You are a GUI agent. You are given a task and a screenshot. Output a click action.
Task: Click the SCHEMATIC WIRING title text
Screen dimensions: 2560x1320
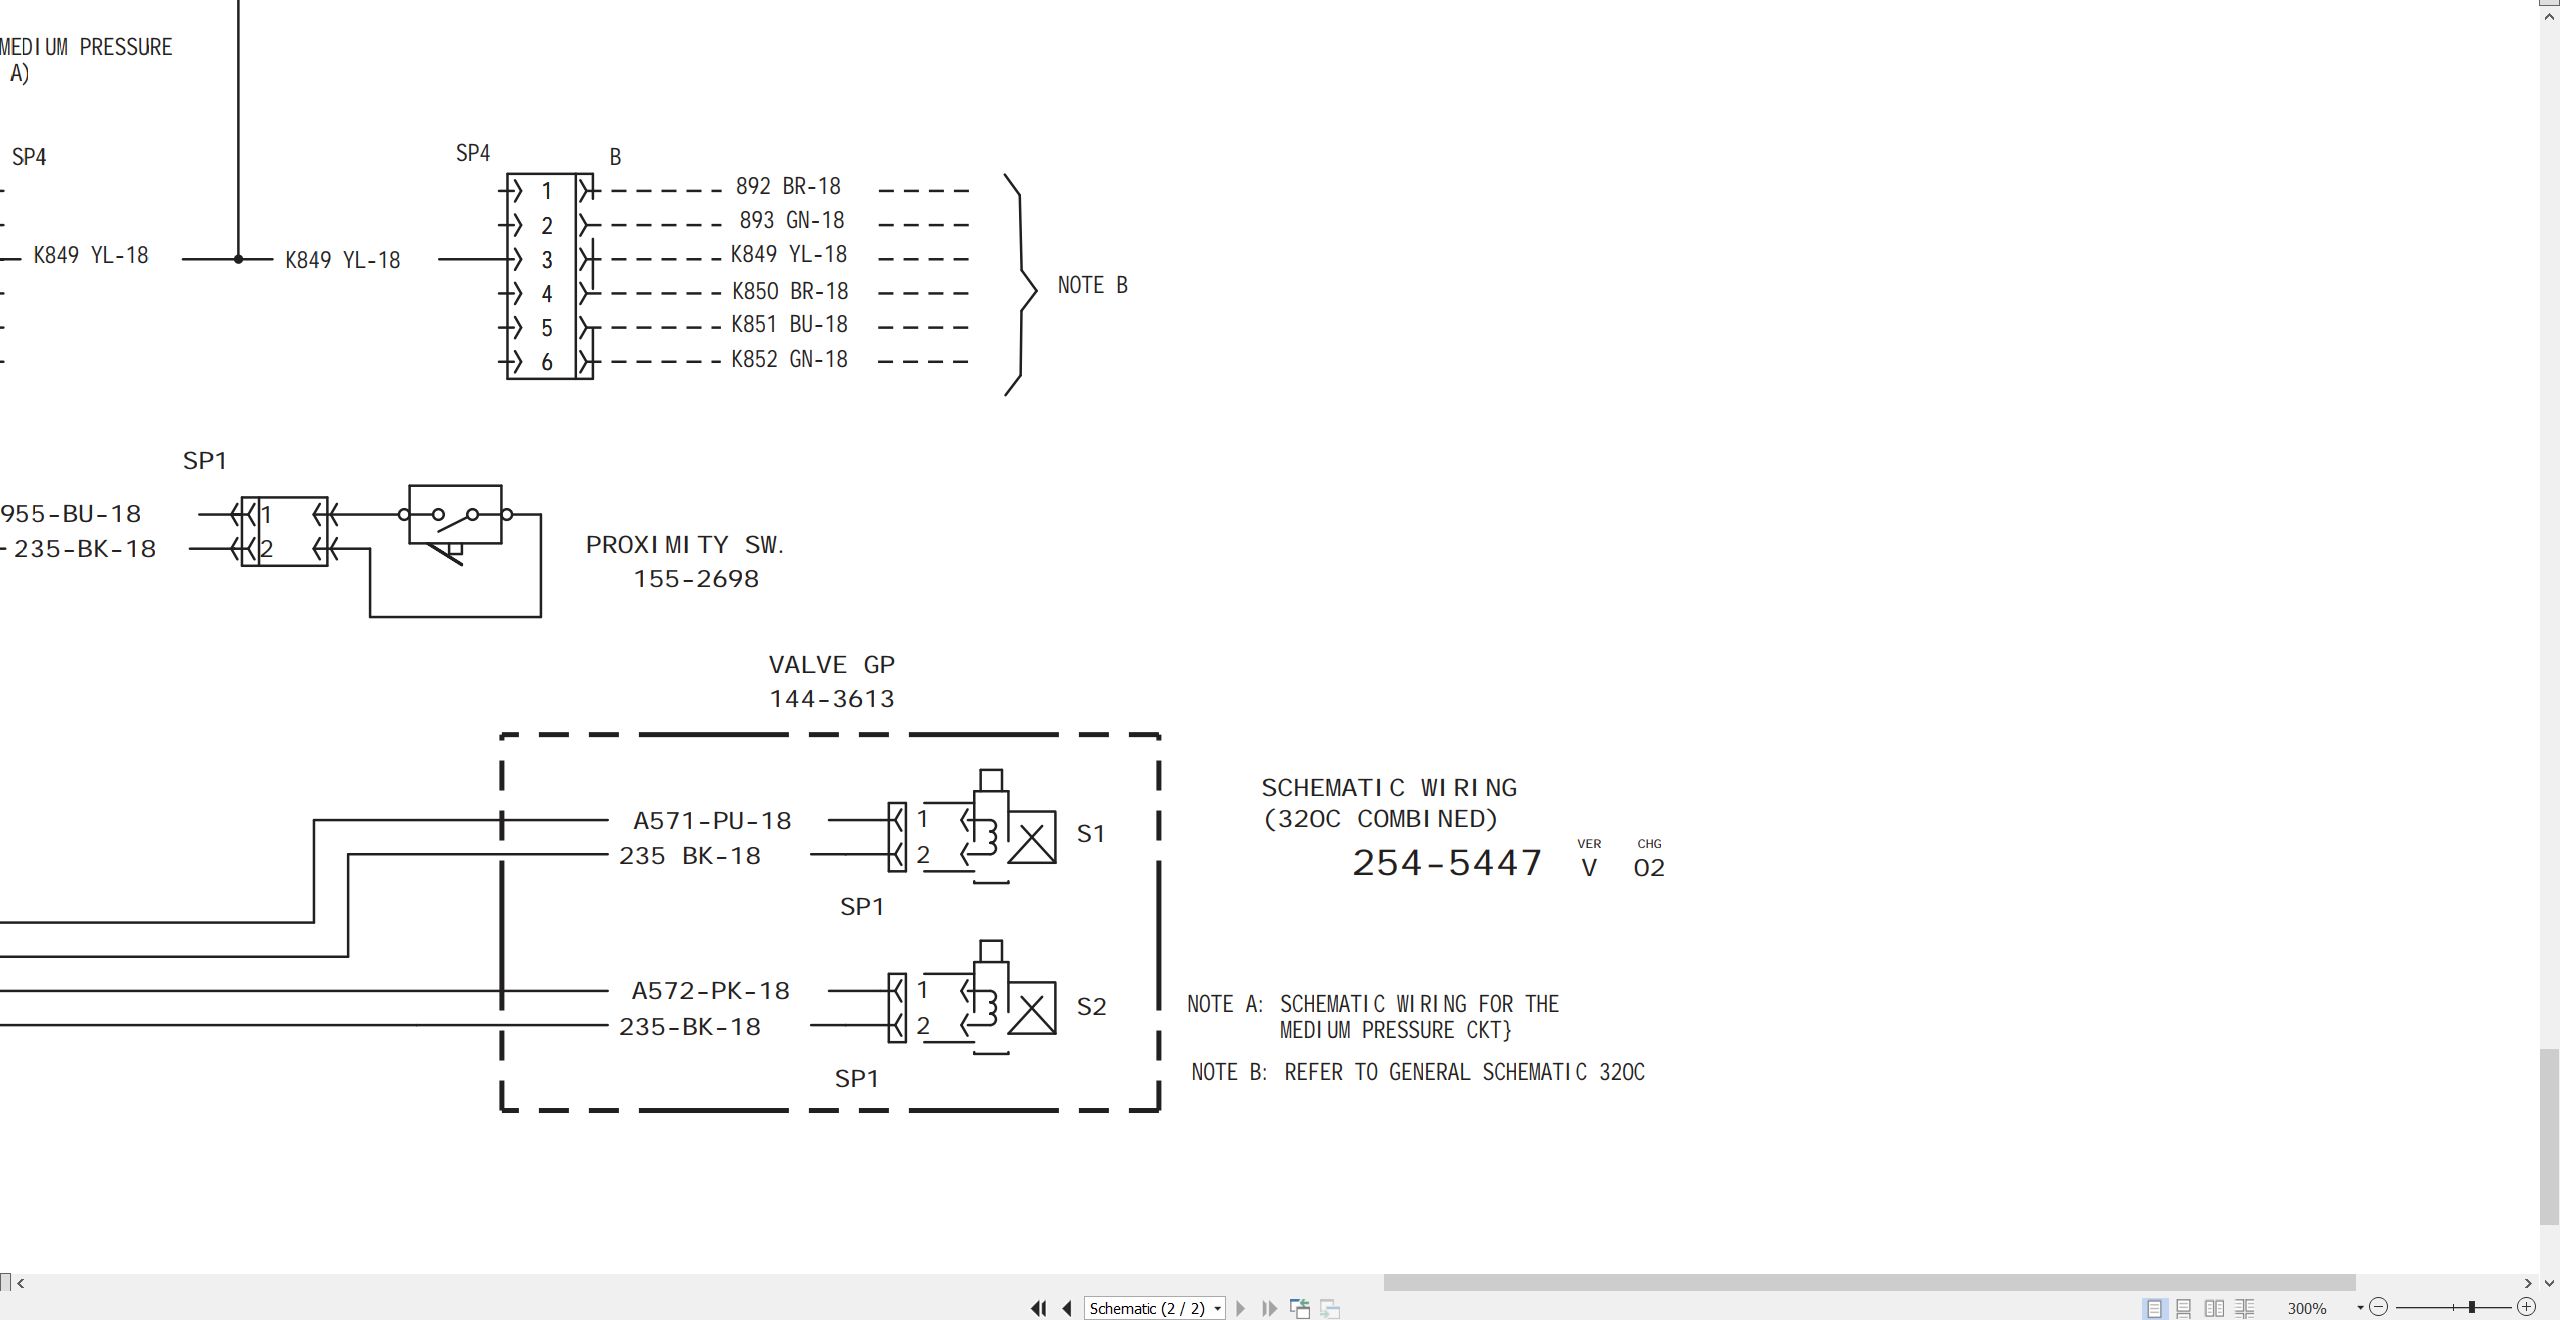tap(1389, 788)
